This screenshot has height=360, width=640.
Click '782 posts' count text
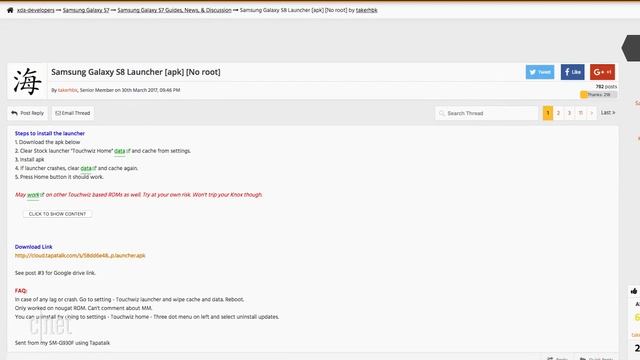point(606,87)
